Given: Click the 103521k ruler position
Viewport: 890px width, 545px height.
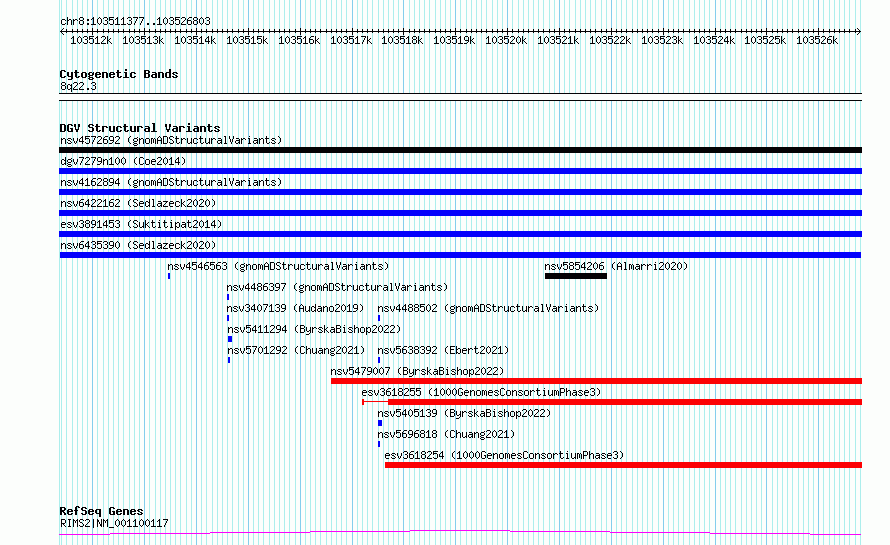Looking at the screenshot, I should click(x=558, y=40).
